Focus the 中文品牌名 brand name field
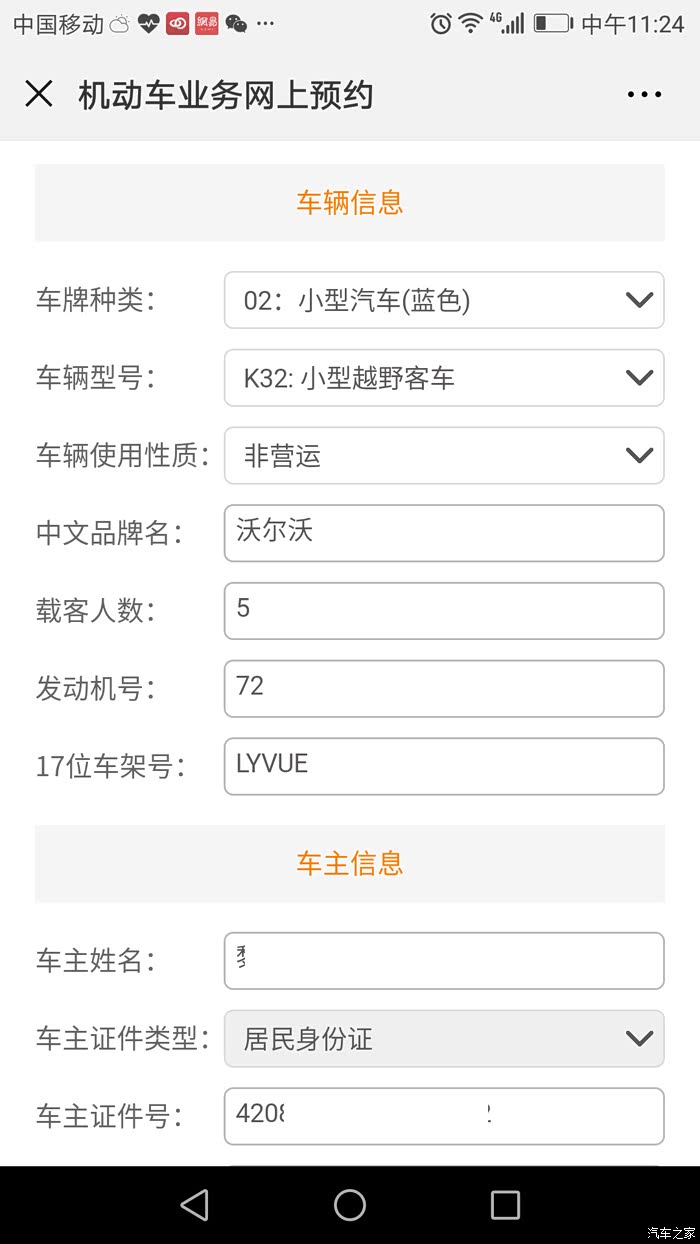700x1244 pixels. click(x=444, y=533)
